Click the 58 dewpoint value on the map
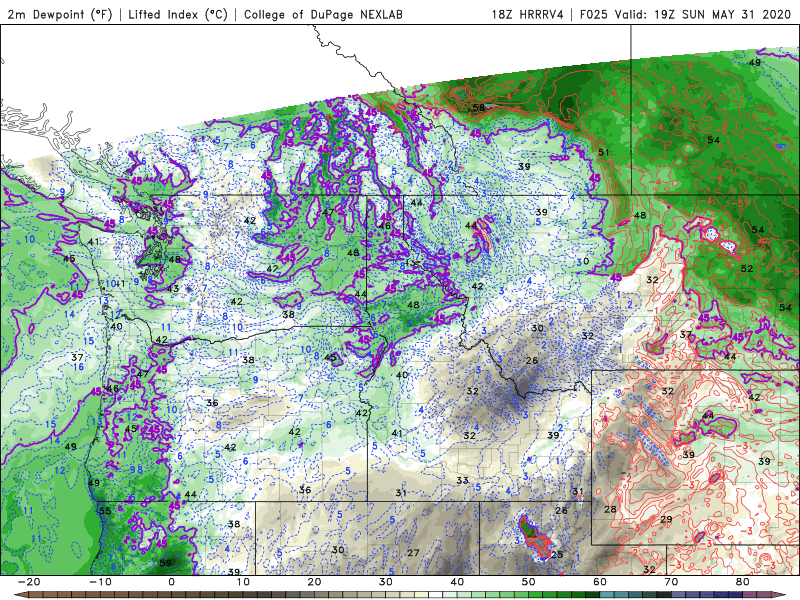The width and height of the screenshot is (800, 600). coord(479,108)
